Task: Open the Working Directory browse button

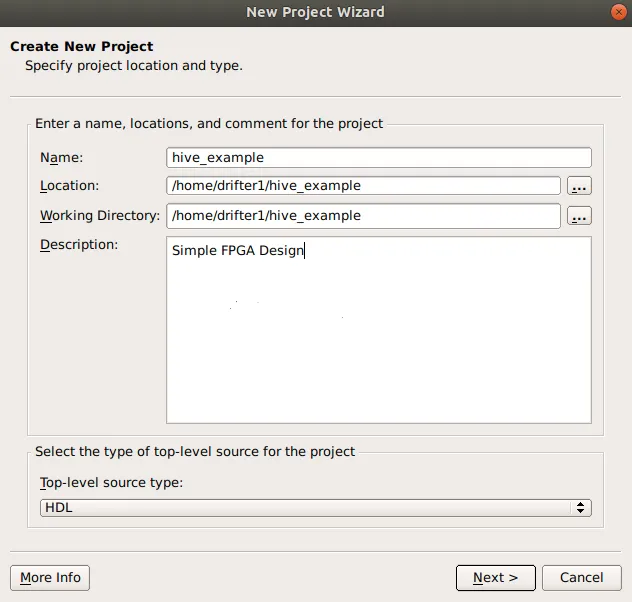Action: [579, 216]
